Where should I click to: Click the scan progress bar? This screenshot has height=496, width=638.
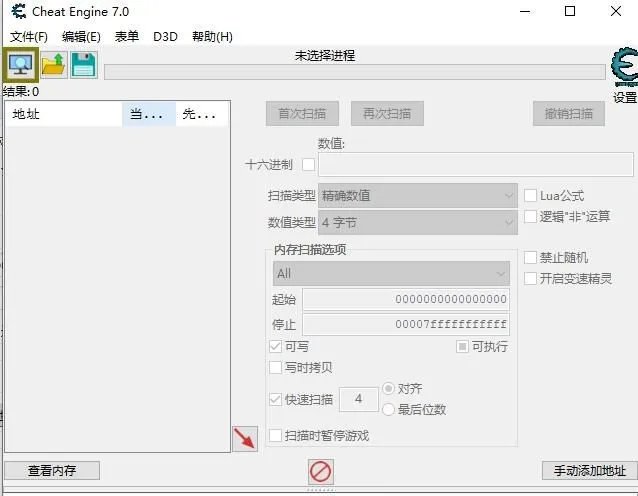coord(355,72)
